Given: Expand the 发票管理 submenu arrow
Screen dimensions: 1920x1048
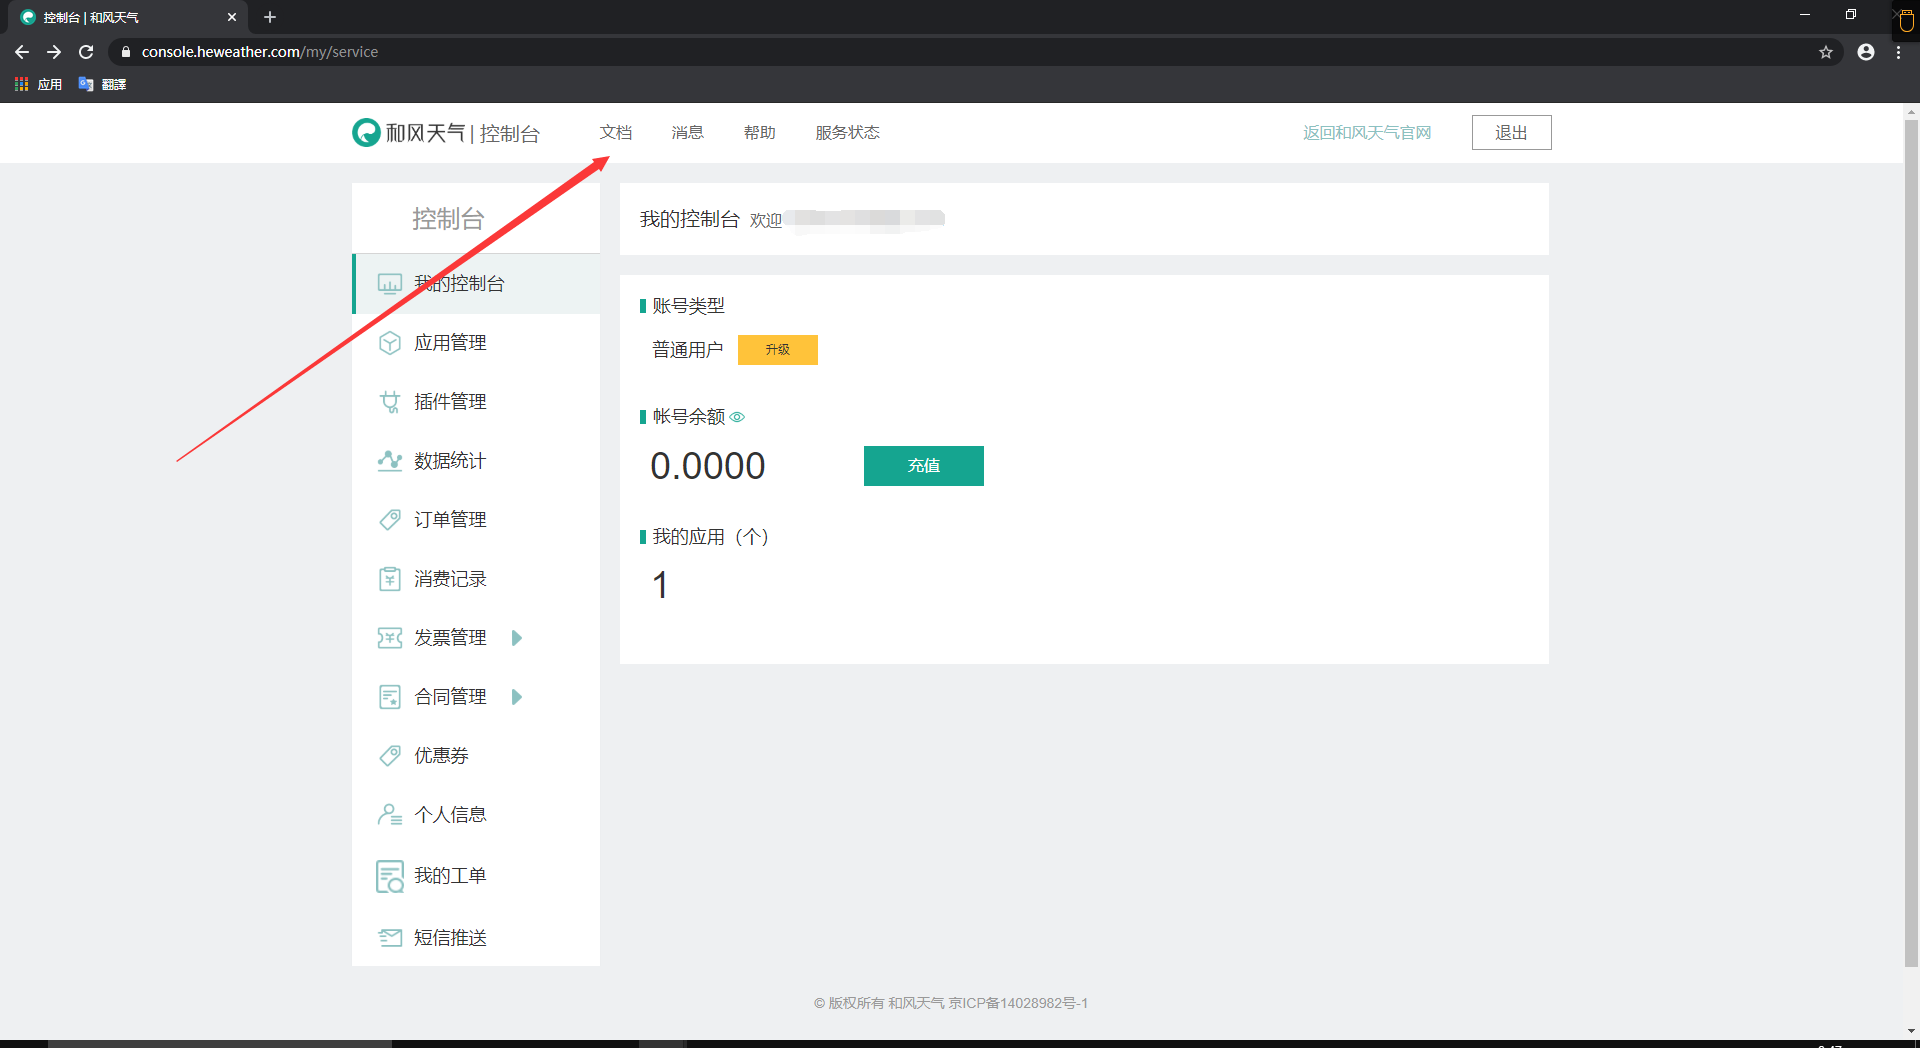Looking at the screenshot, I should (x=517, y=638).
